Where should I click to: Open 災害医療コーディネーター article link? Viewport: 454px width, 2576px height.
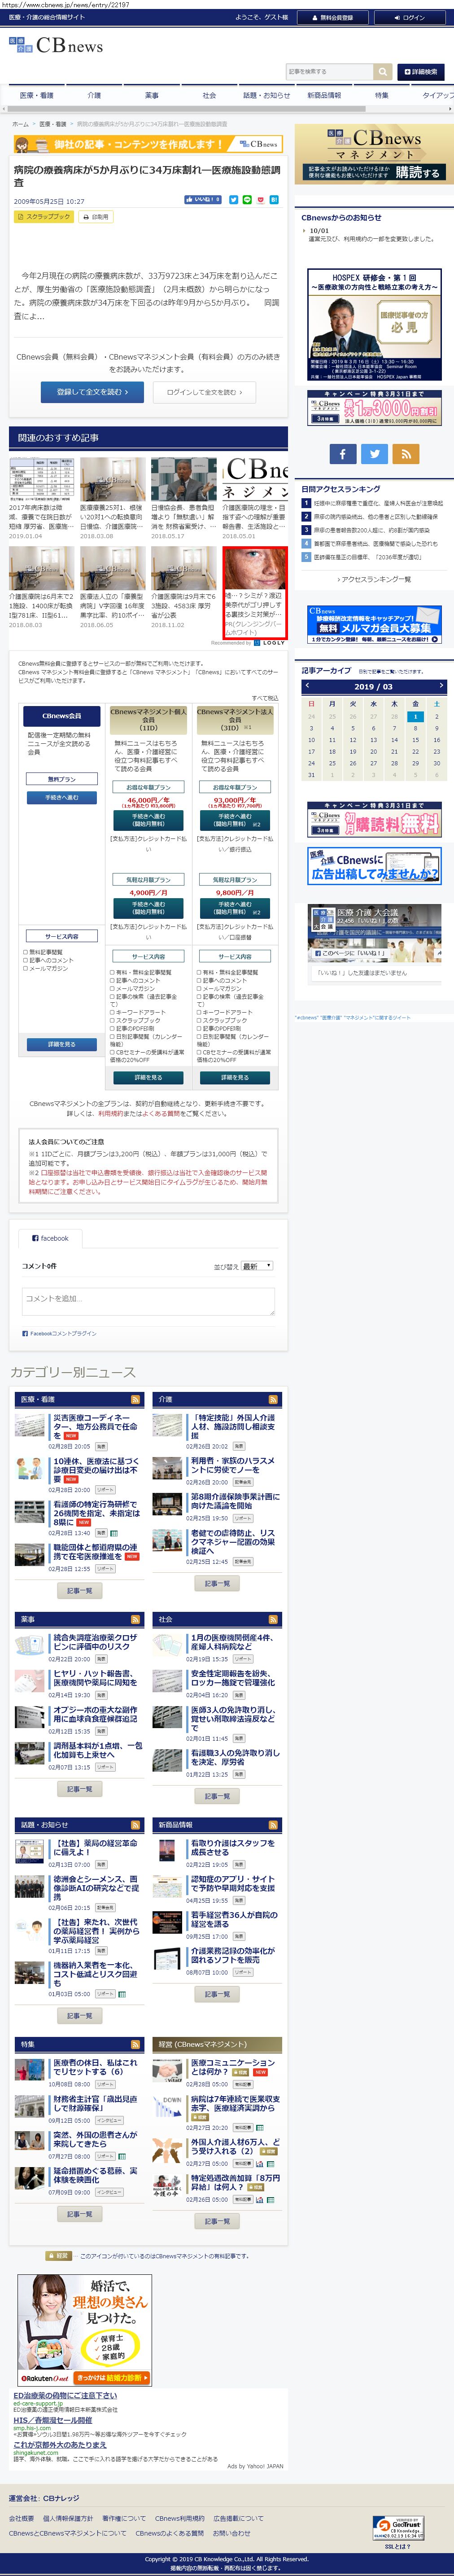[x=95, y=1426]
